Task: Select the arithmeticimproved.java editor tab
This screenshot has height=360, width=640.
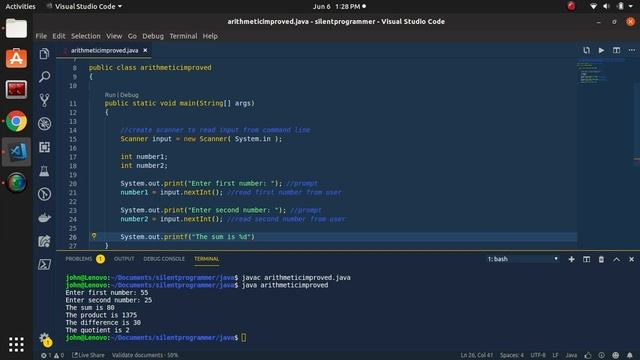Action: [104, 50]
